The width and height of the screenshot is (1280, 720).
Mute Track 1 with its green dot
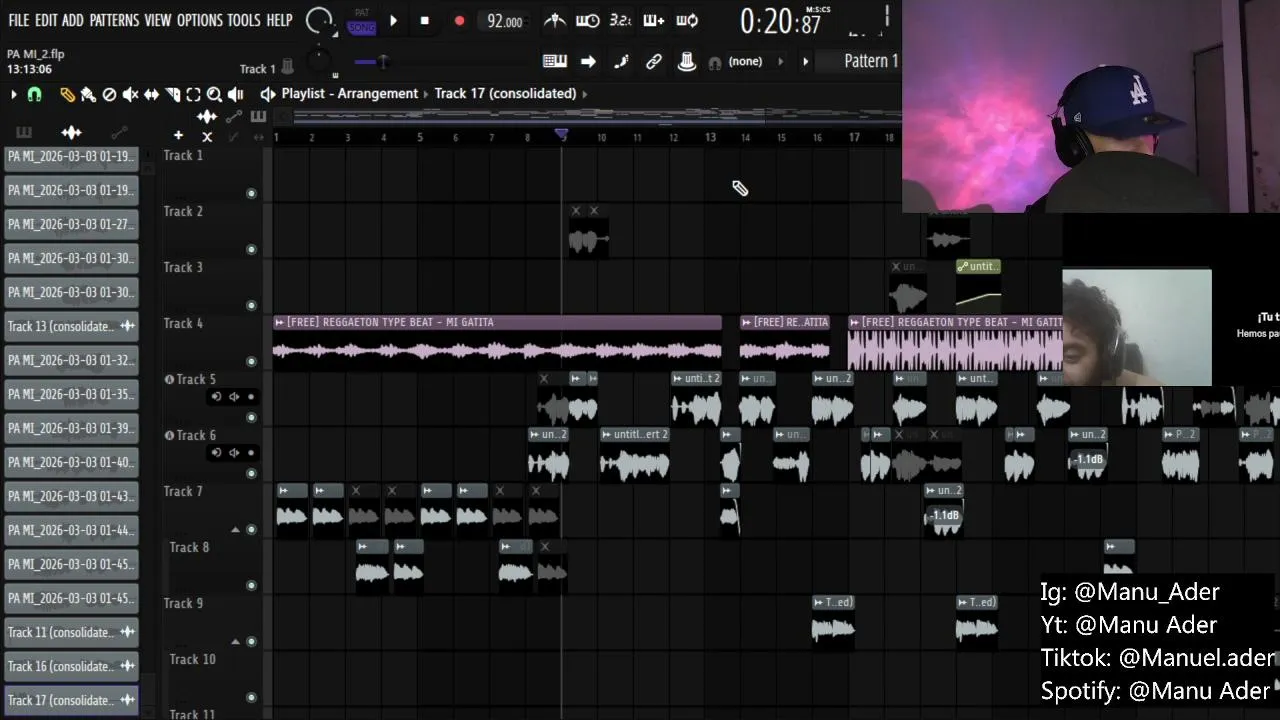coord(251,193)
